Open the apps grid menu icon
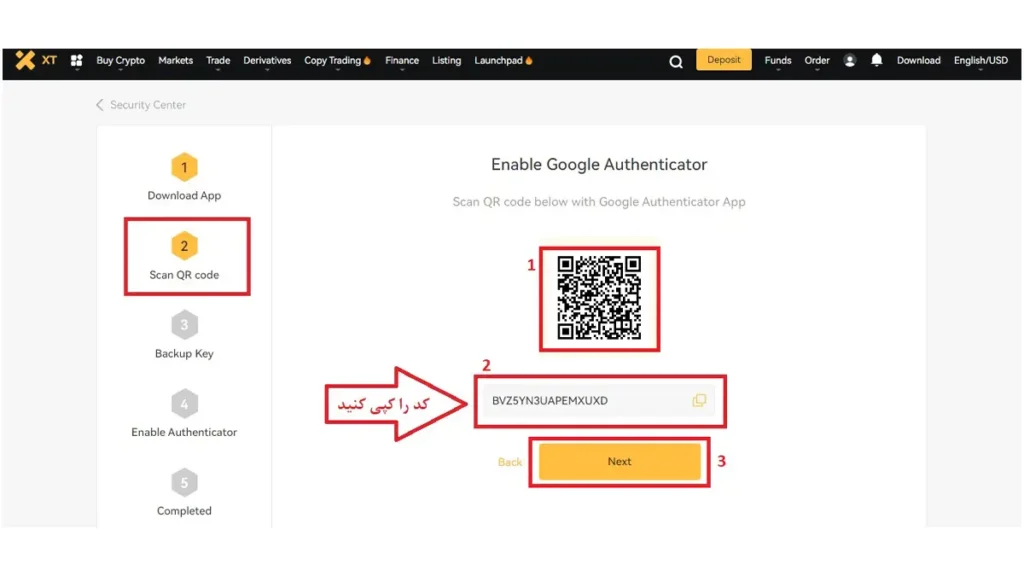This screenshot has width=1024, height=576. tap(76, 61)
